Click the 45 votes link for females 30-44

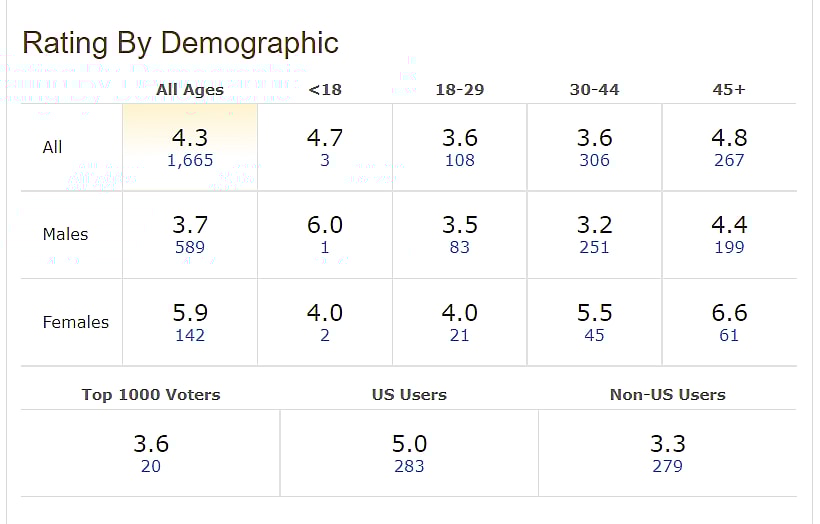(x=594, y=335)
